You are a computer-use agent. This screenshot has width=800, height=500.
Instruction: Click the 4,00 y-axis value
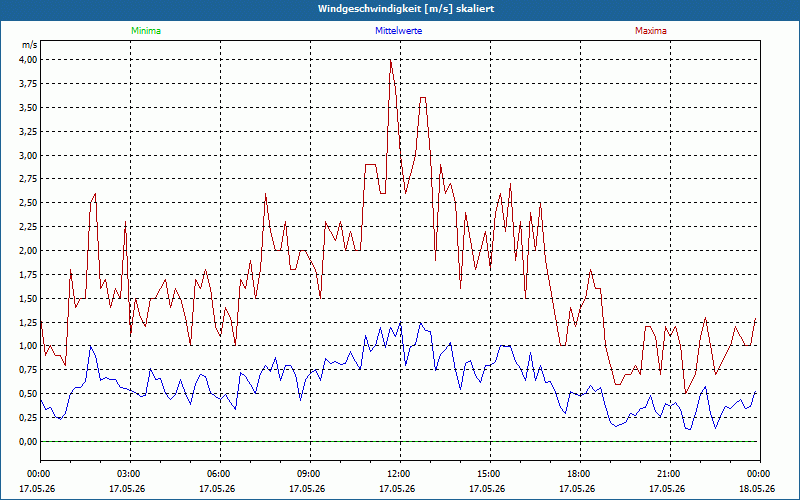(28, 60)
